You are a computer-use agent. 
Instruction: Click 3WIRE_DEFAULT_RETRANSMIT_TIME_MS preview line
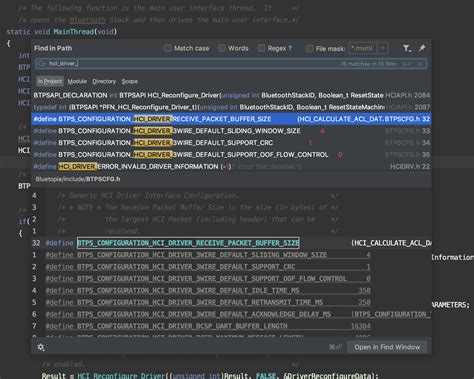pos(208,302)
